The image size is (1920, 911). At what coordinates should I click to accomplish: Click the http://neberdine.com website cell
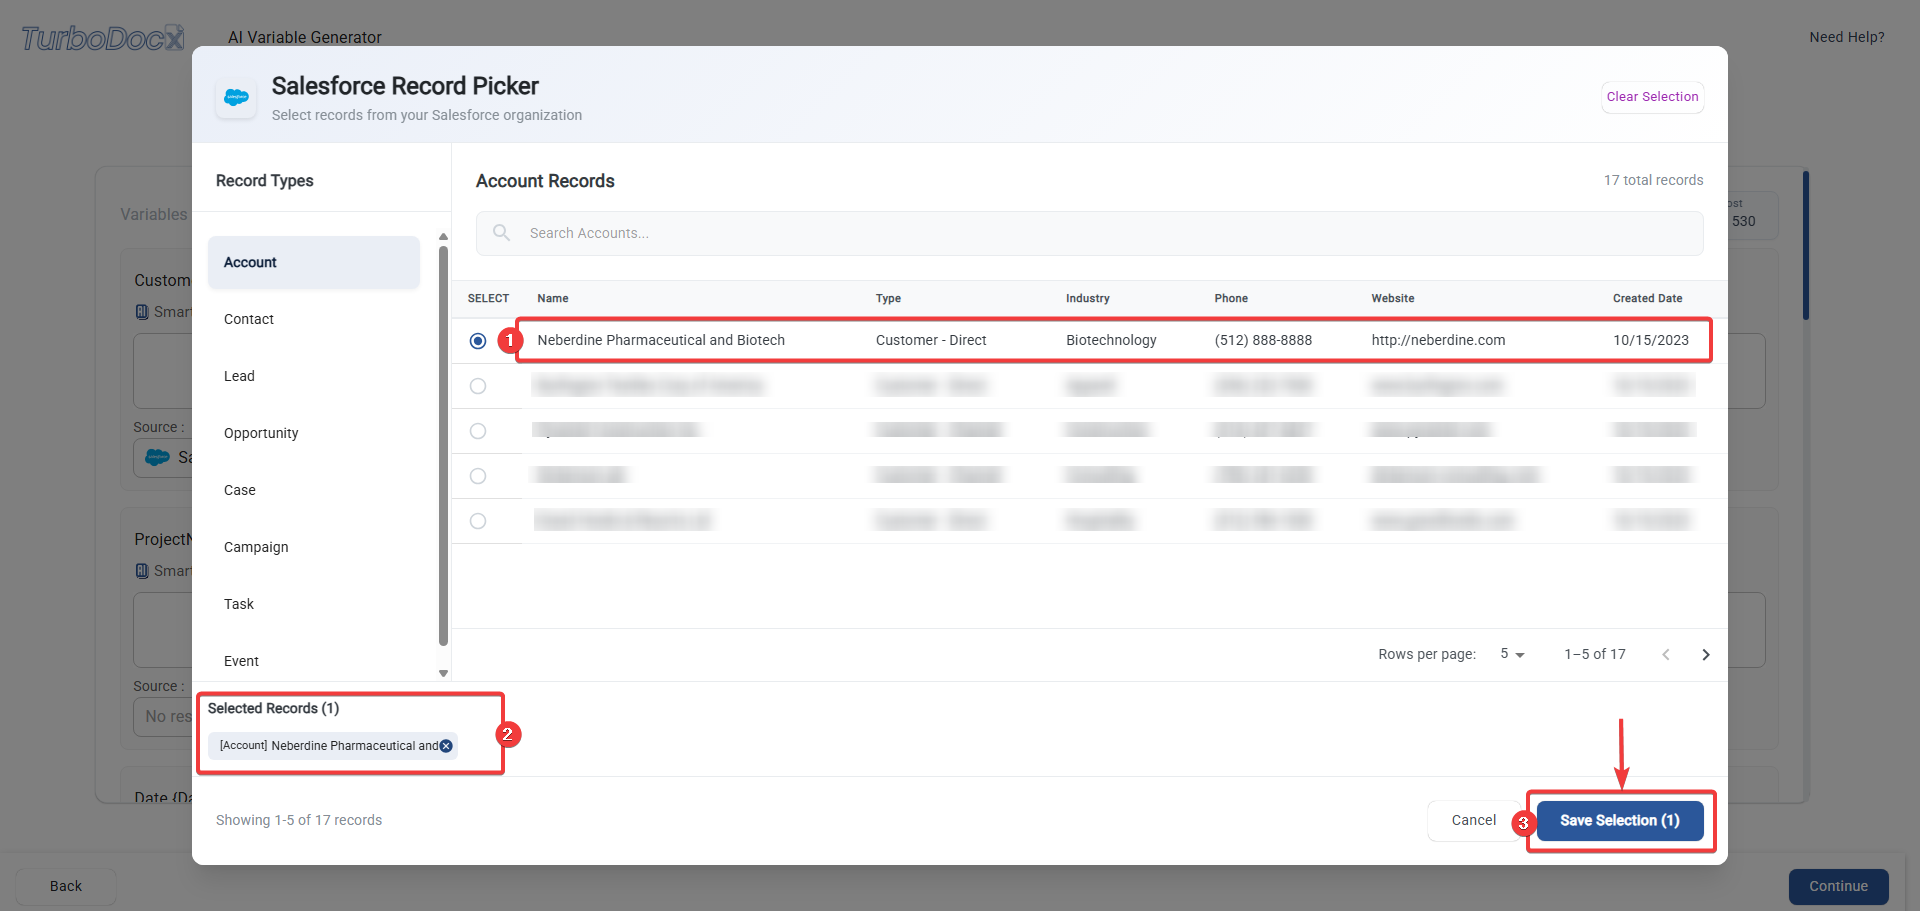pyautogui.click(x=1438, y=340)
